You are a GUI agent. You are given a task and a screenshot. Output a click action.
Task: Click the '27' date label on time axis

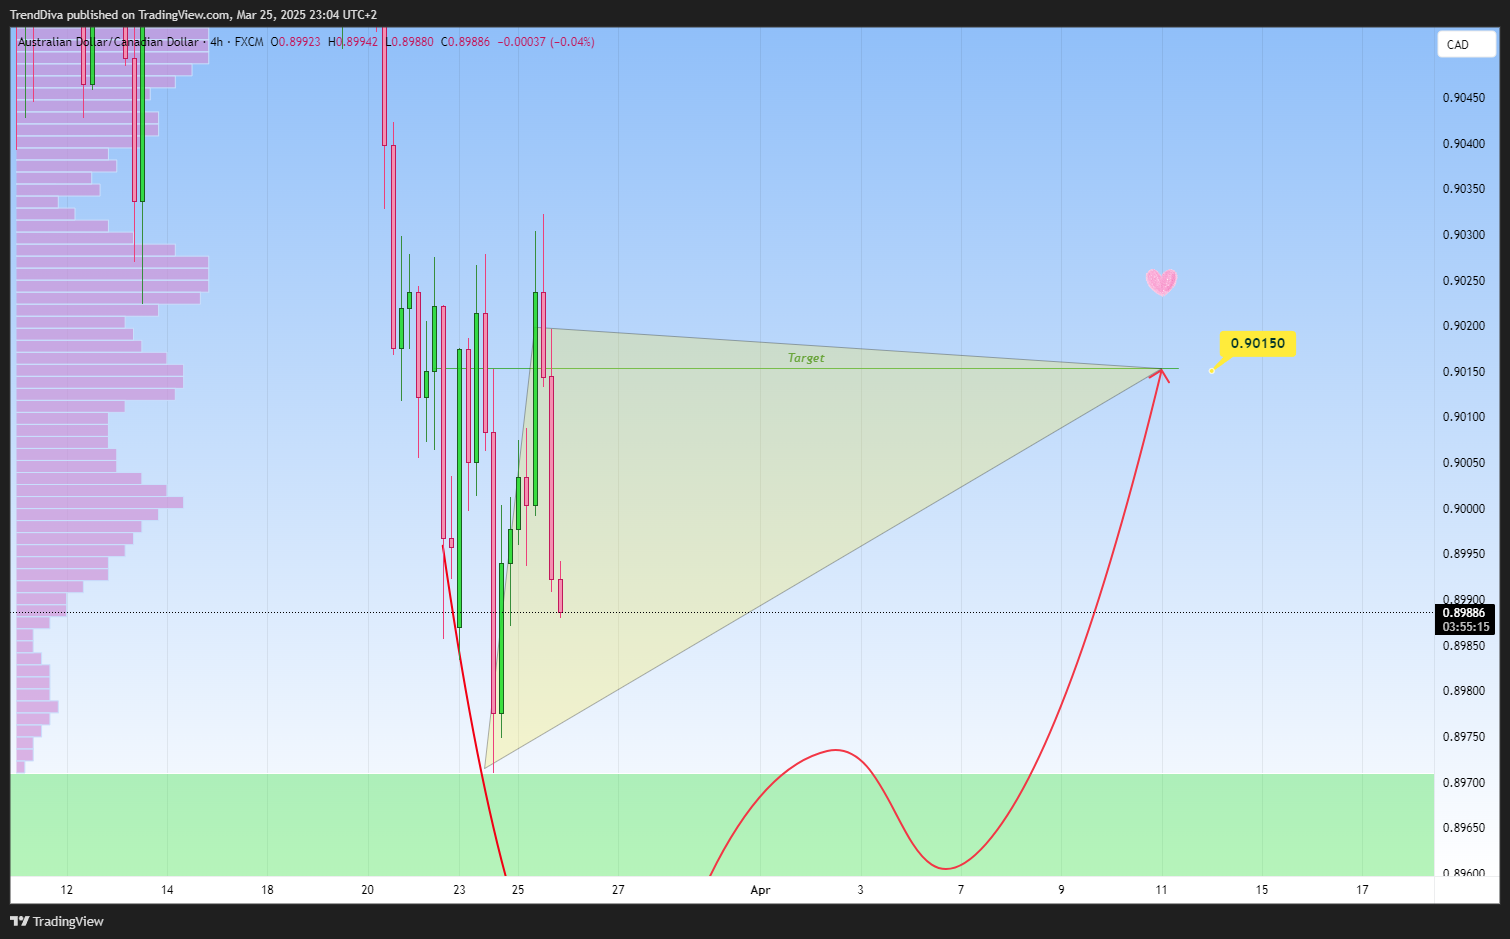618,890
